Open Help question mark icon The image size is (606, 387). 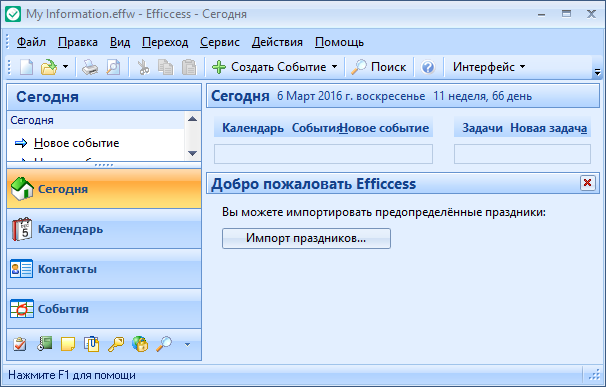428,67
